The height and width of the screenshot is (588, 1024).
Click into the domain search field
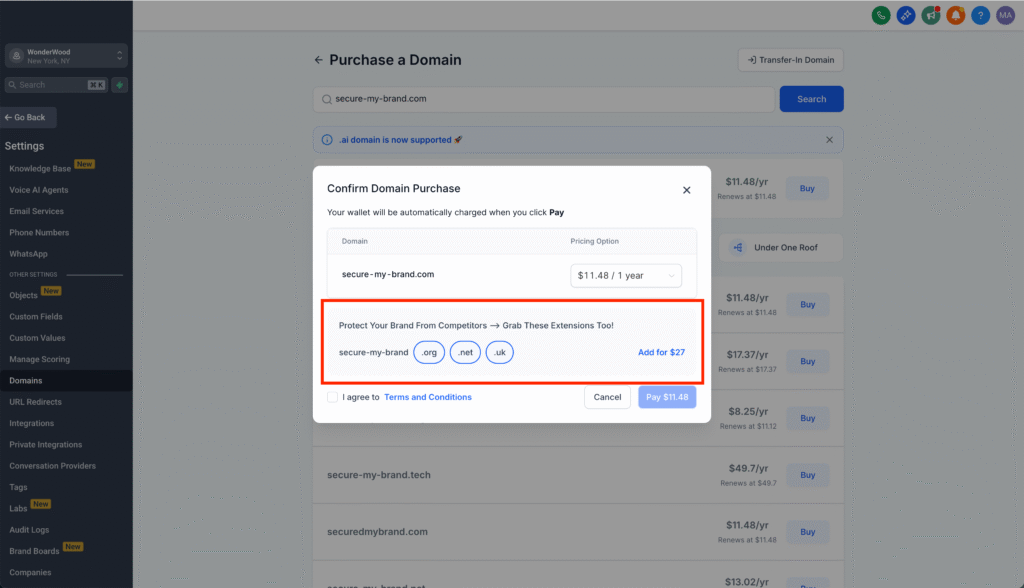tap(543, 99)
